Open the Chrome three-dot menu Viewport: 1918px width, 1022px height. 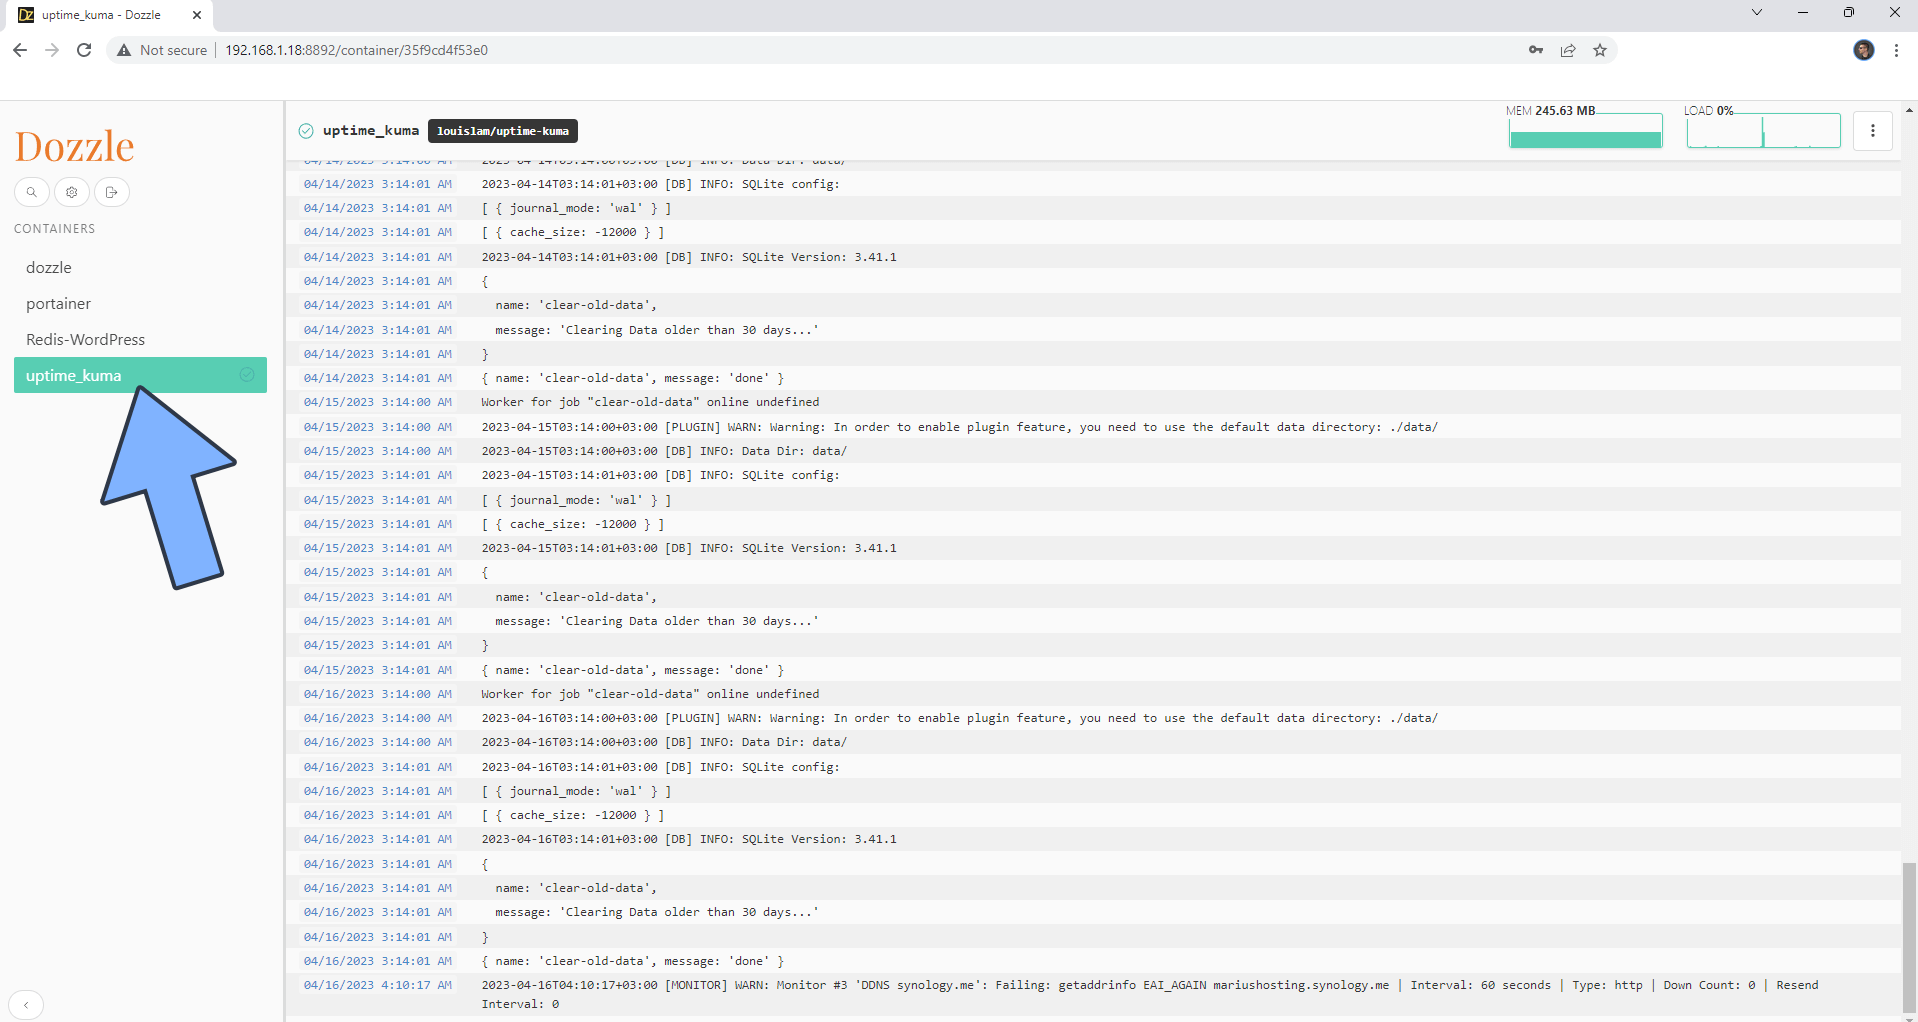coord(1896,50)
